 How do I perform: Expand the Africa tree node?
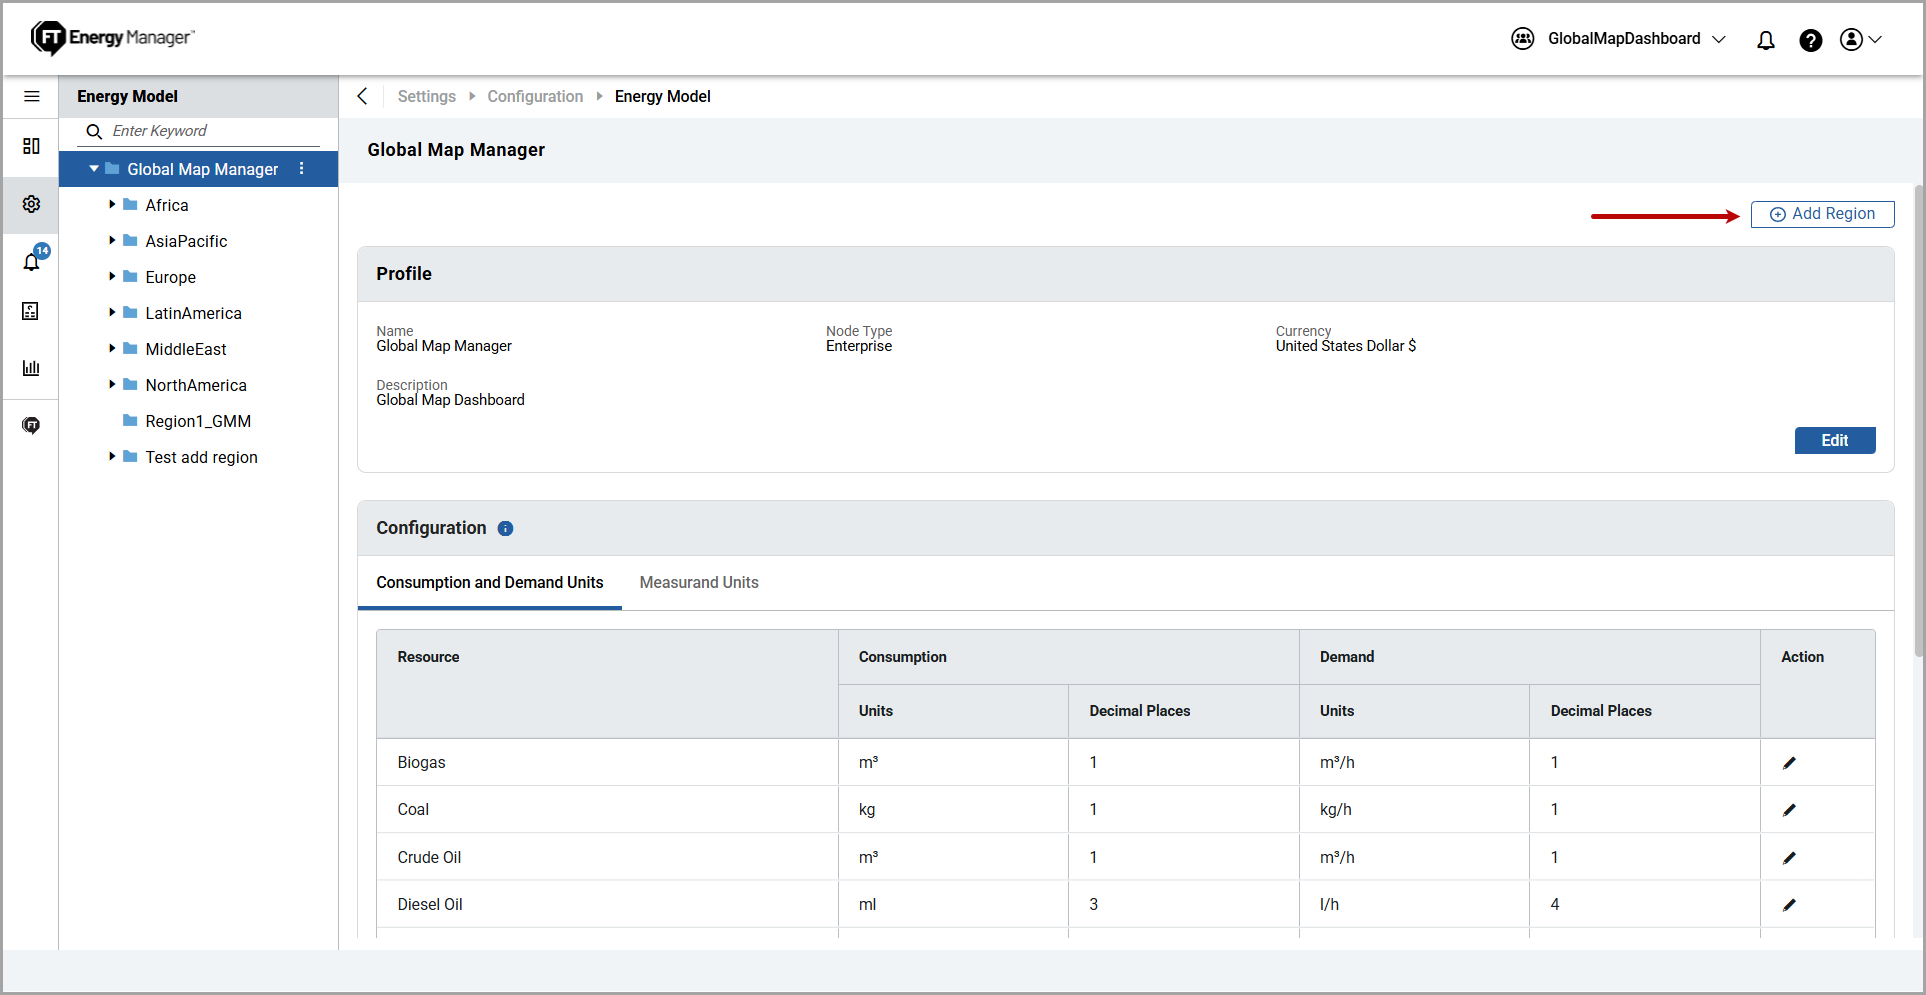point(112,204)
